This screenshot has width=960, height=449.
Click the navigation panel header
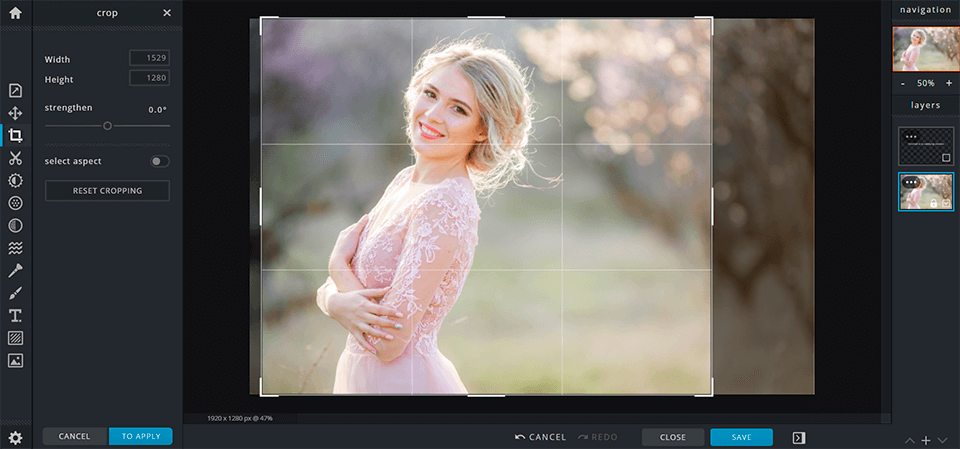click(926, 10)
